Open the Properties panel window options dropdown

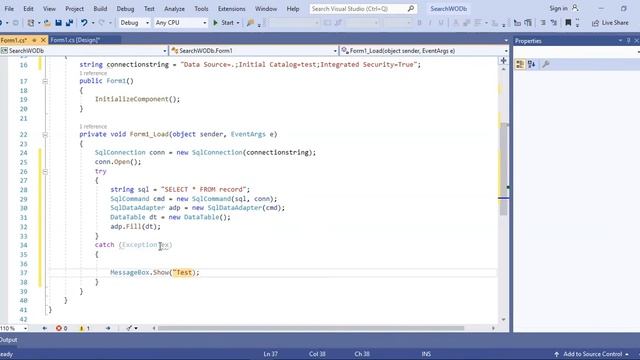pyautogui.click(x=620, y=41)
